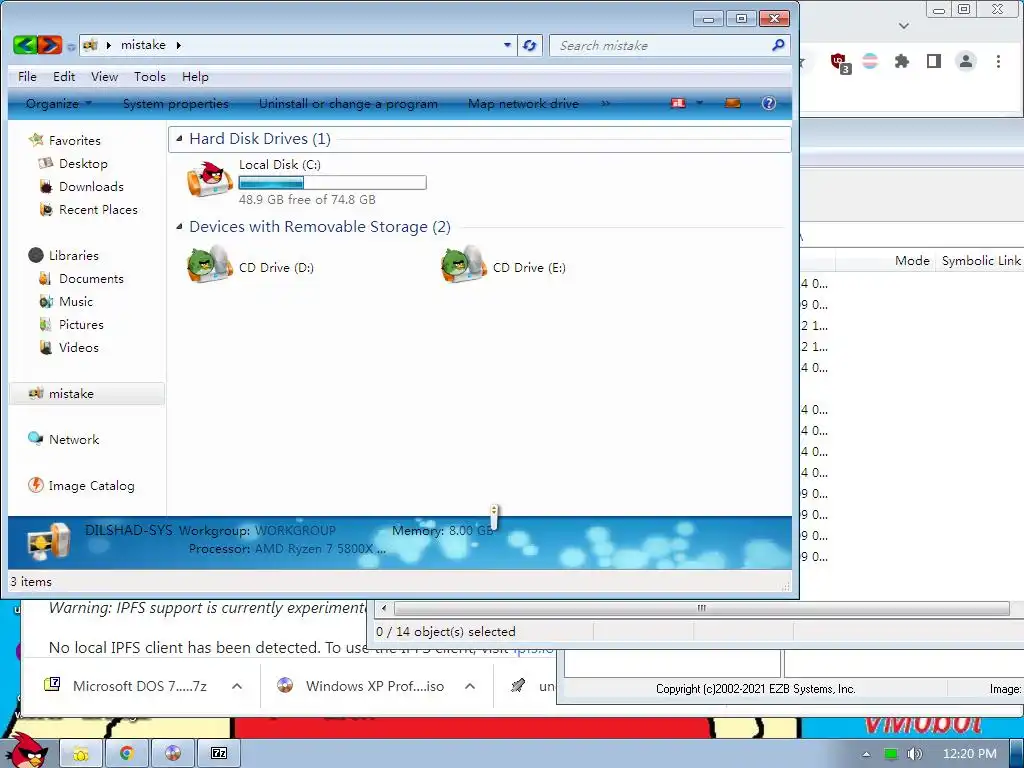
Task: Show hidden tray icons arrow
Action: coord(867,754)
